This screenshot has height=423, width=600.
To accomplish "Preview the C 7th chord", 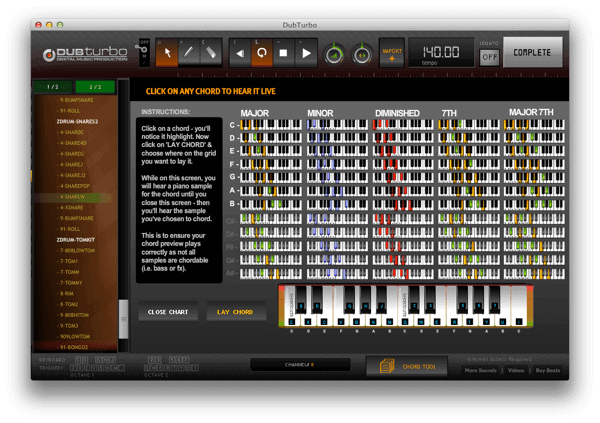I will (x=469, y=125).
